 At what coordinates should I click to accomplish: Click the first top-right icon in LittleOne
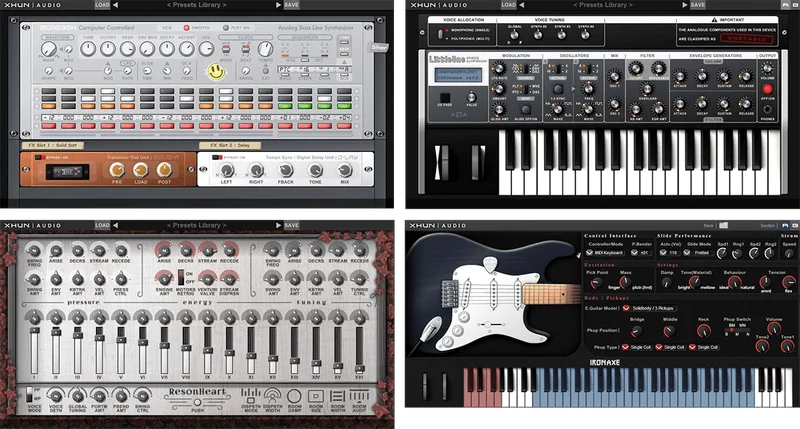785,5
